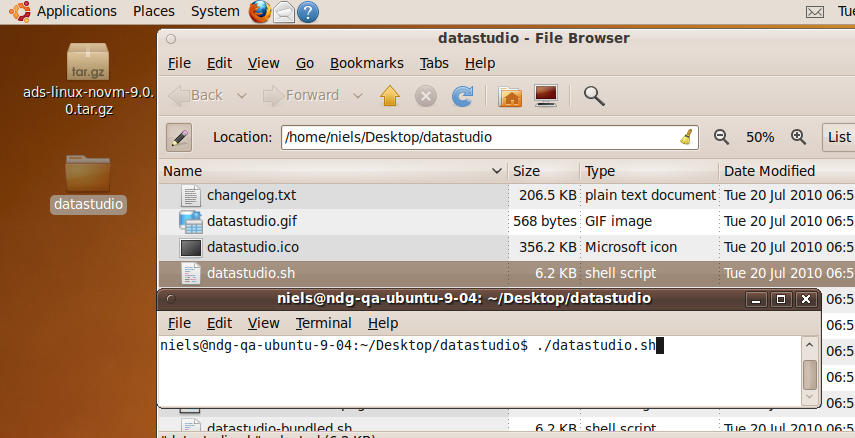855x438 pixels.
Task: Open the Forward history dropdown arrow
Action: [x=358, y=96]
